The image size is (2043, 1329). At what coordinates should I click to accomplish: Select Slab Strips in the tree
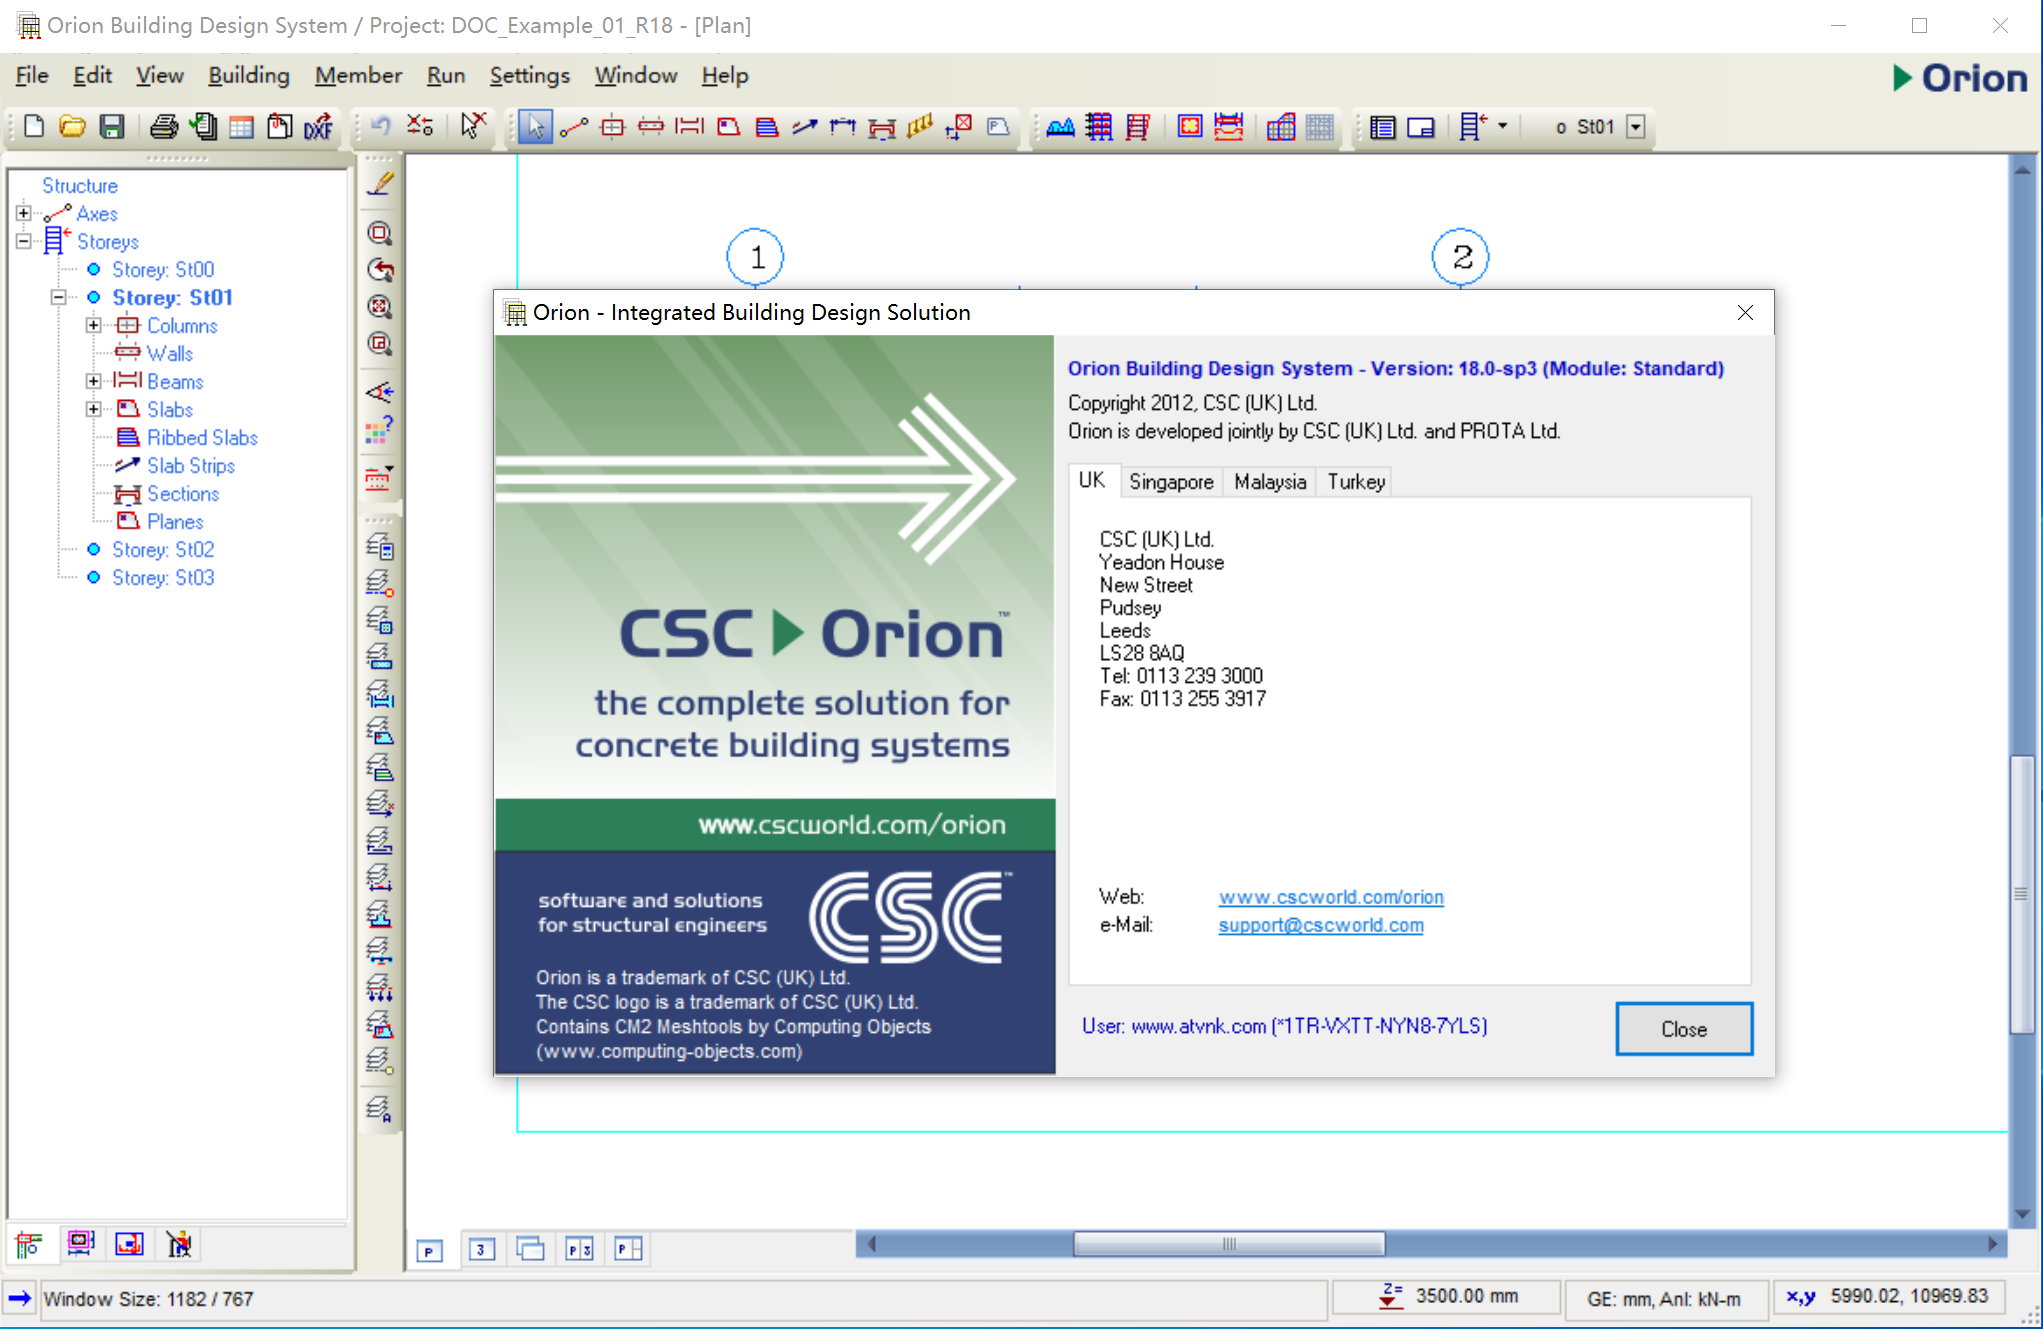(191, 465)
